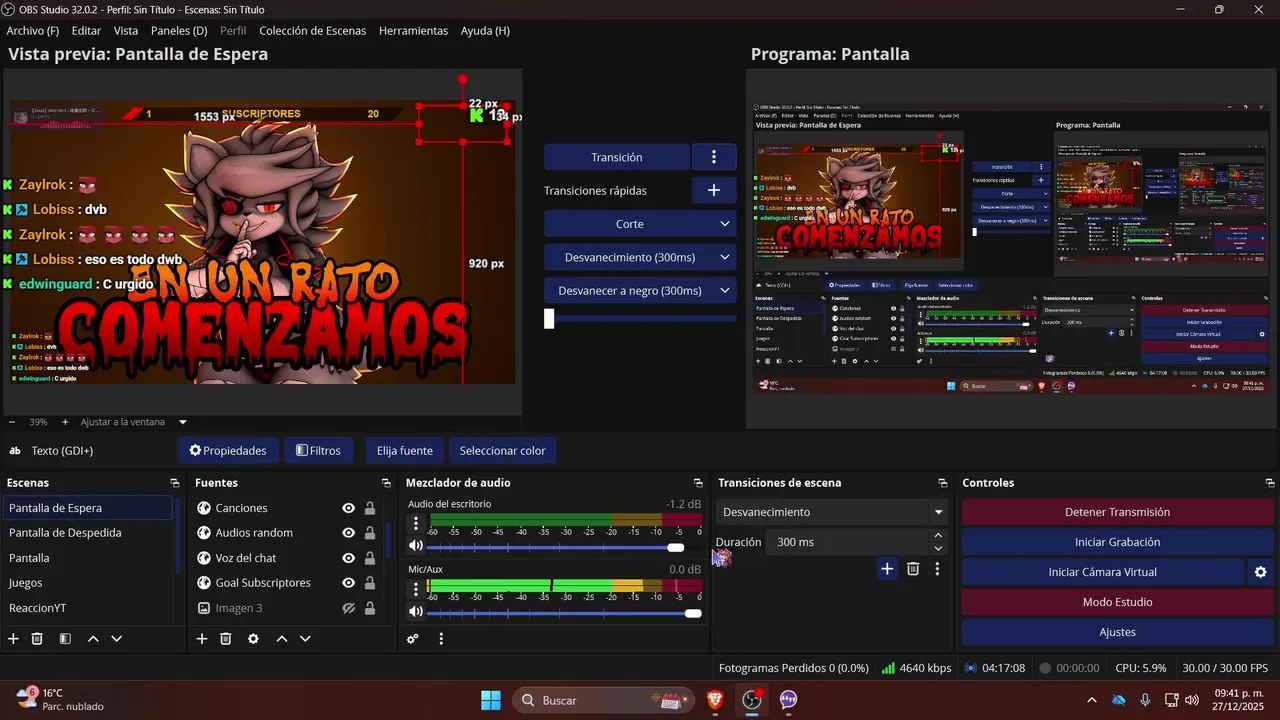The width and height of the screenshot is (1280, 720).
Task: Open the Desvanecimiento scene transition combo box
Action: 832,512
